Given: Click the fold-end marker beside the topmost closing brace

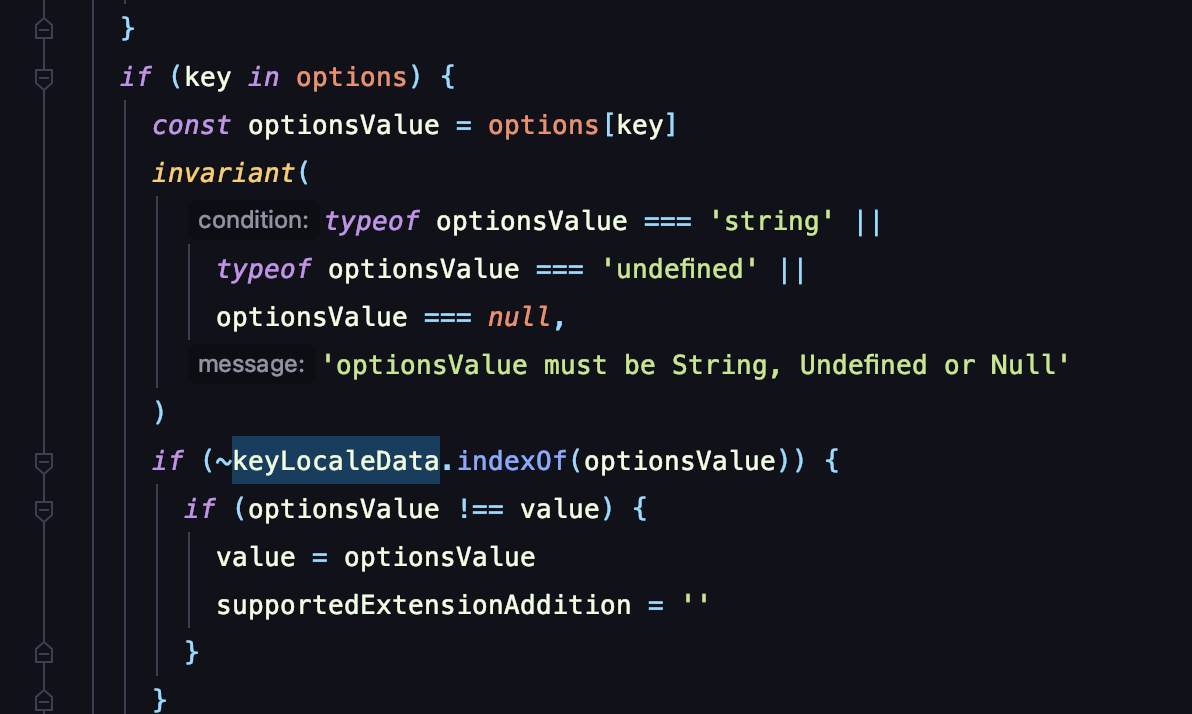Looking at the screenshot, I should tap(43, 30).
